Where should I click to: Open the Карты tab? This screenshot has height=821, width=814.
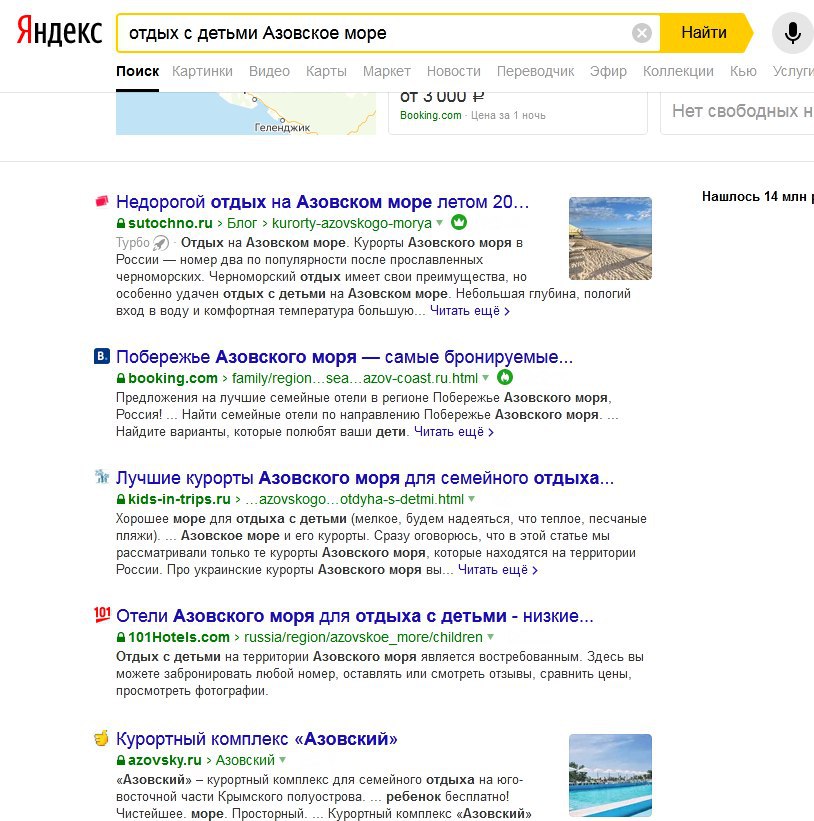coord(326,71)
